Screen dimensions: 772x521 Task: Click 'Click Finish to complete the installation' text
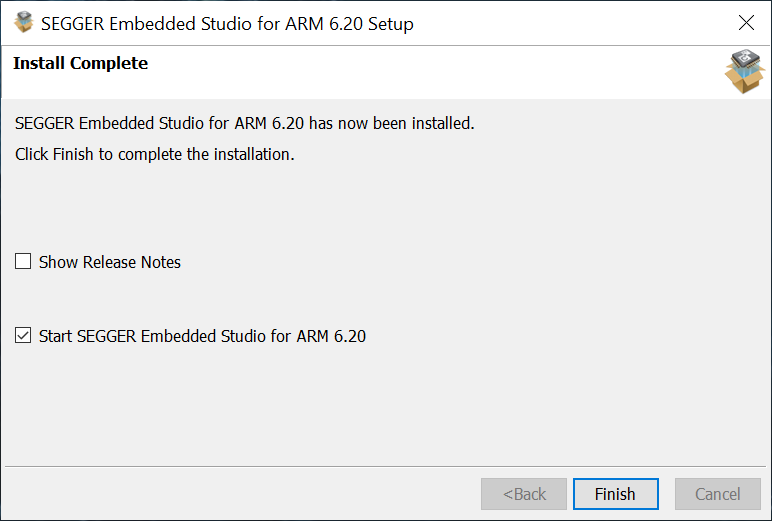(155, 155)
